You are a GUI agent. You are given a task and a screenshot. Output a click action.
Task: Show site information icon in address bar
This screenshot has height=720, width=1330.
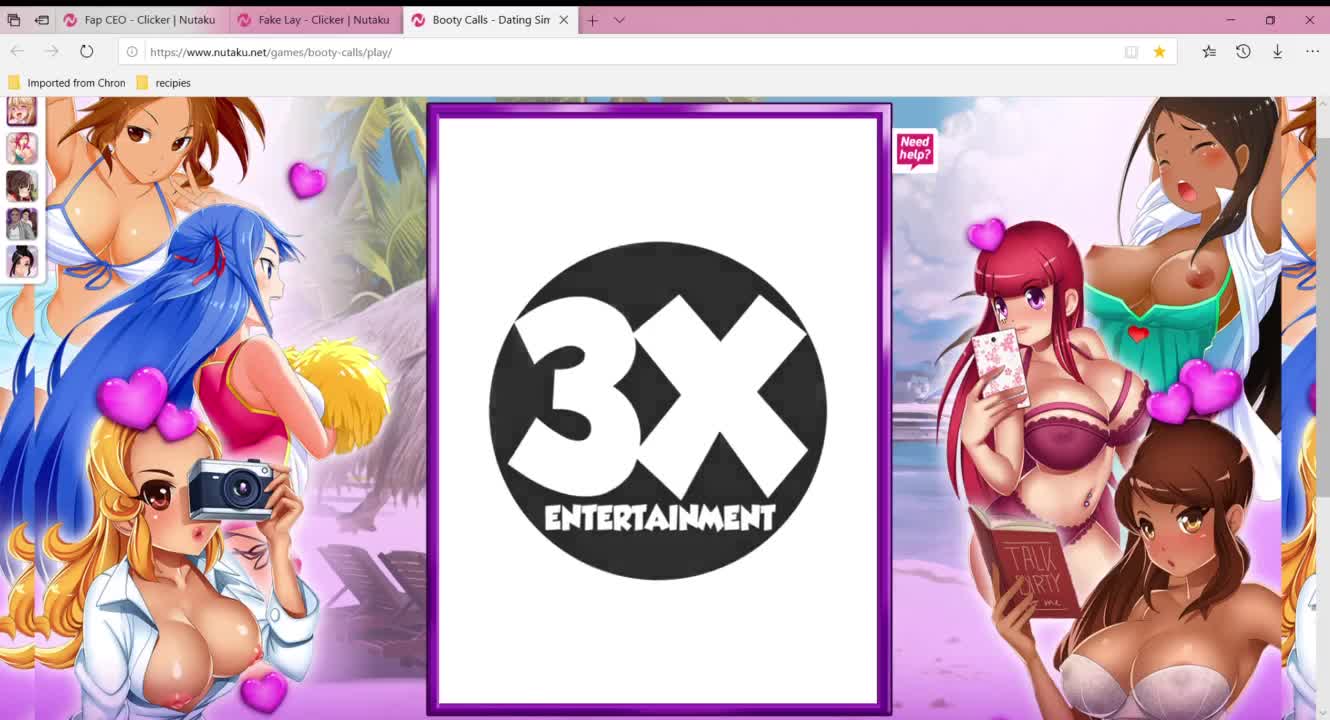click(x=132, y=52)
